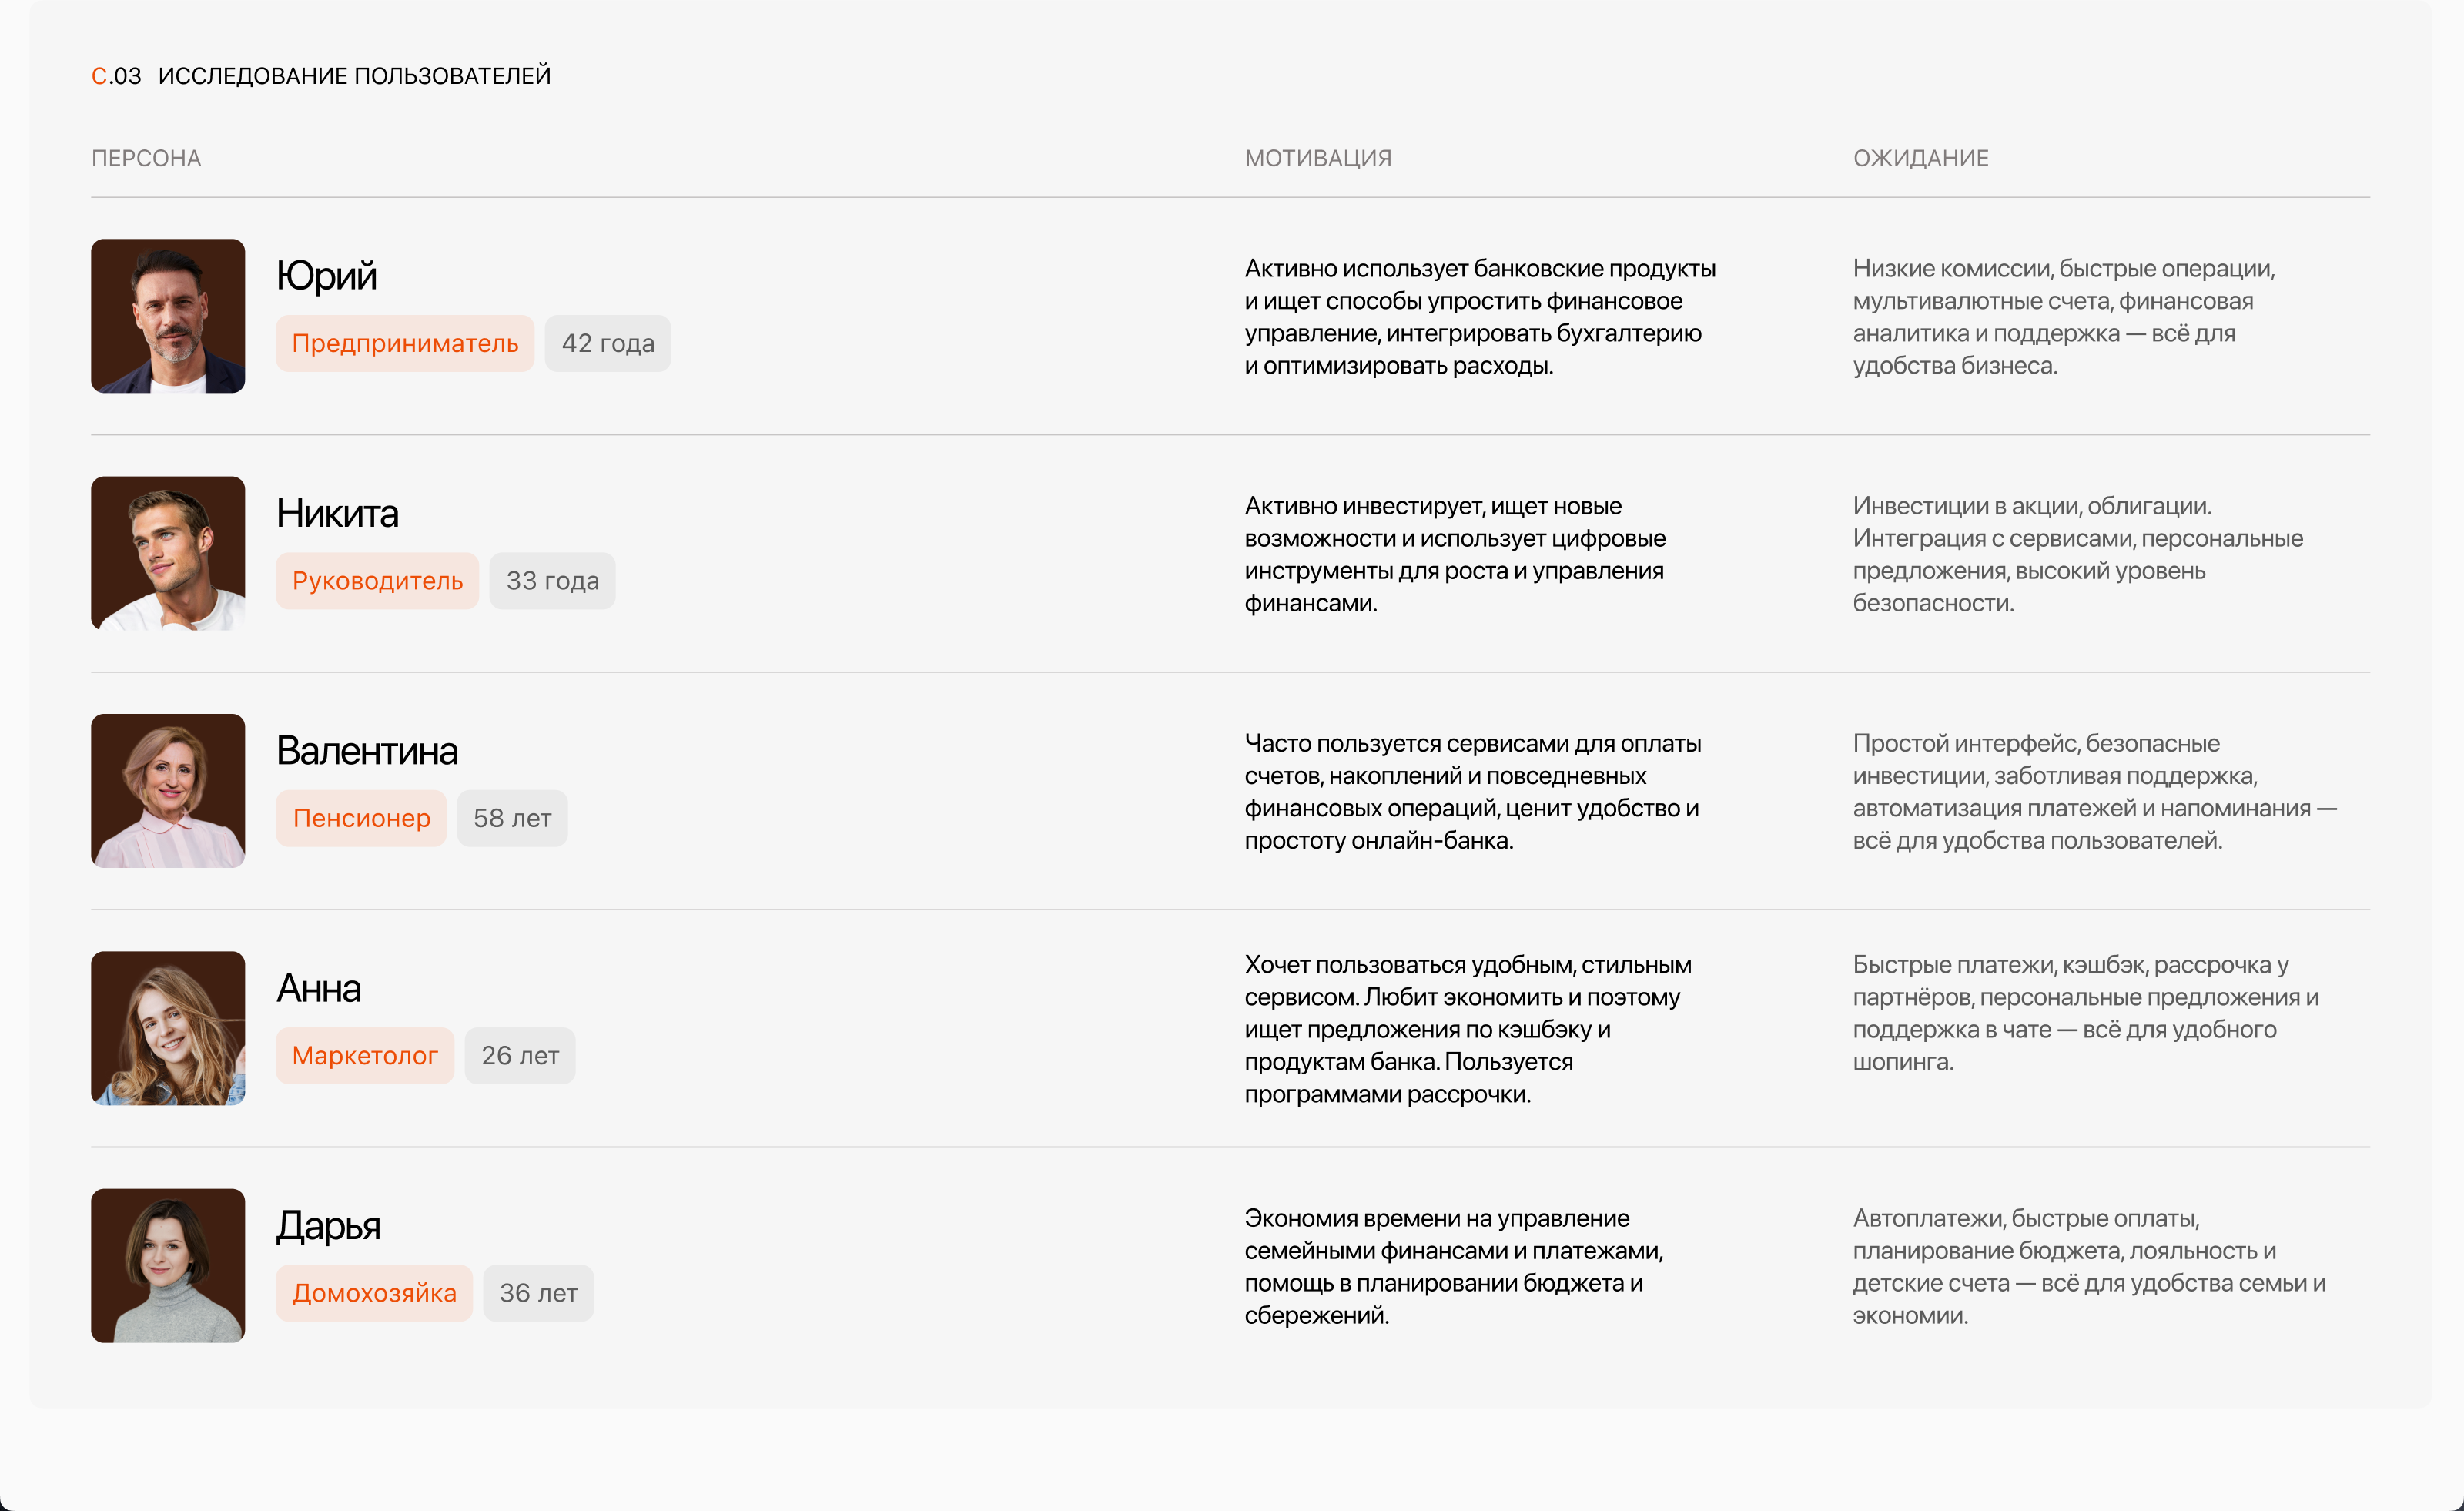This screenshot has height=1511, width=2464.
Task: Click Юрий's portrait photo
Action: click(168, 316)
